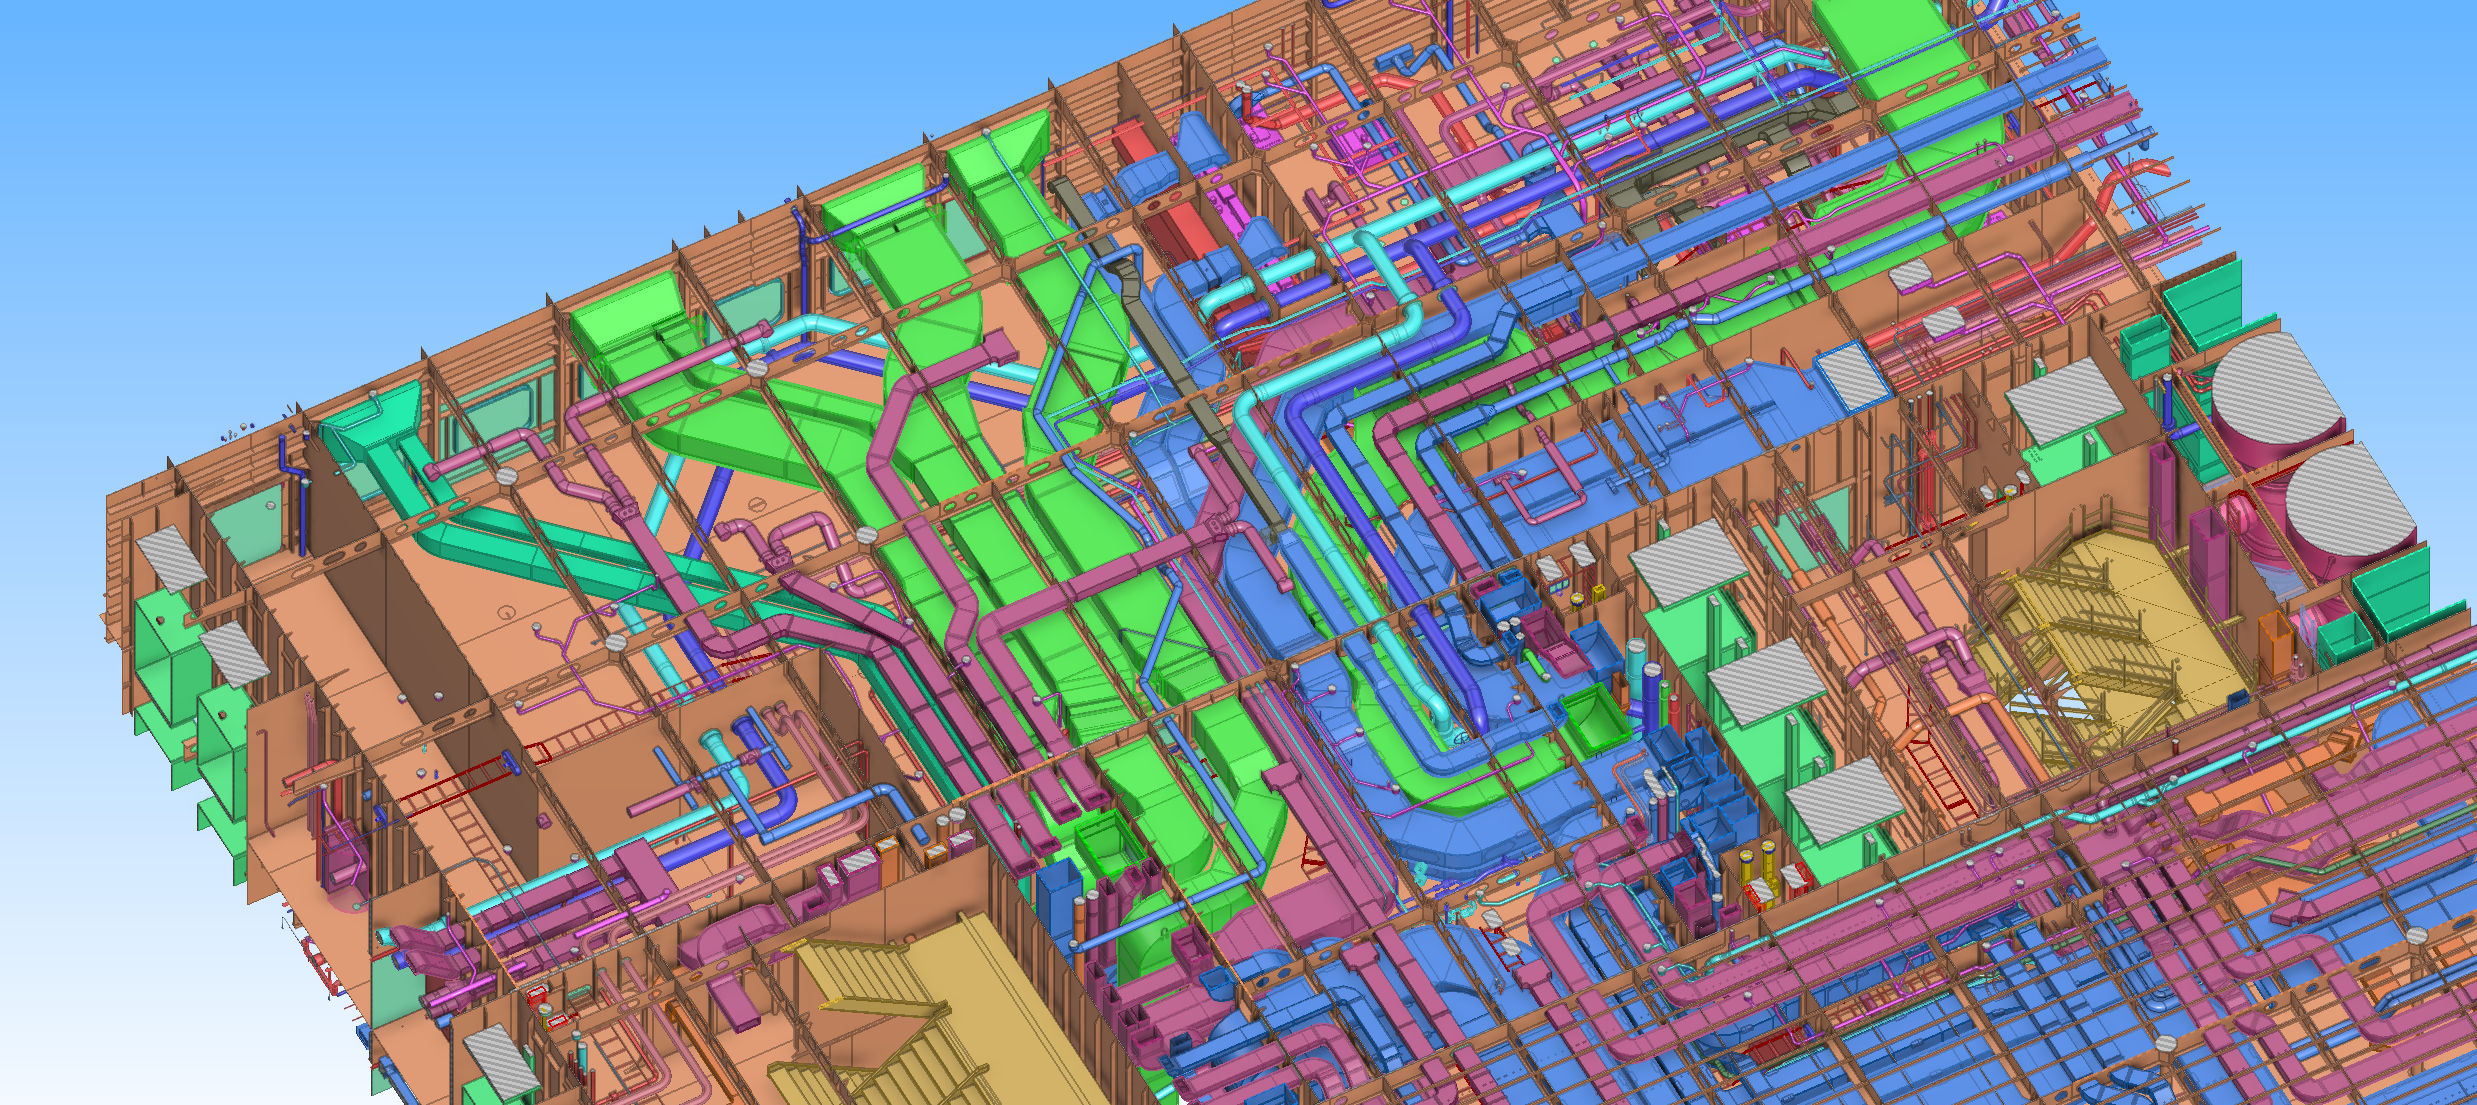This screenshot has width=2477, height=1105.
Task: Pick the lower hatched circular tank top
Action: (x=2350, y=497)
